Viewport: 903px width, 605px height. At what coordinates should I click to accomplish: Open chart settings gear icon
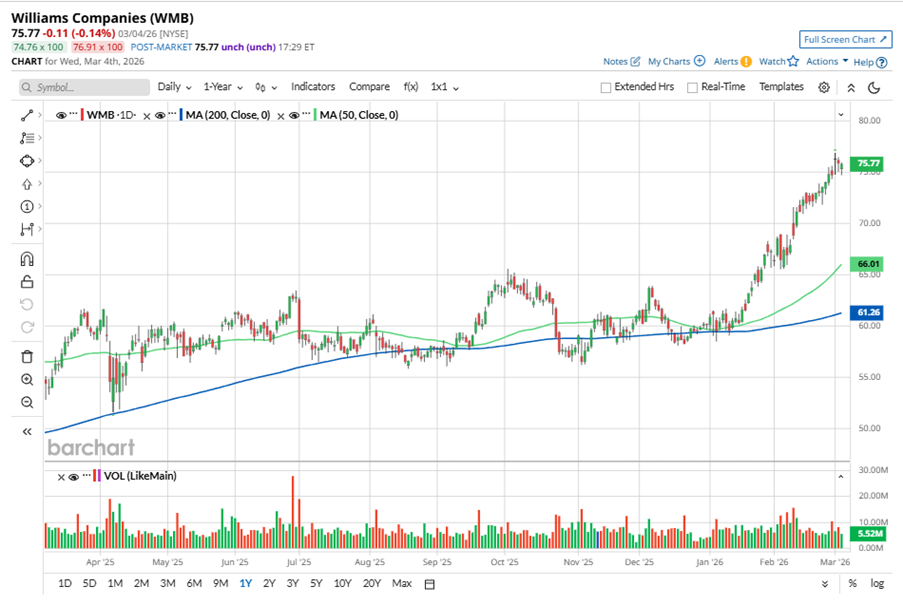click(x=824, y=87)
